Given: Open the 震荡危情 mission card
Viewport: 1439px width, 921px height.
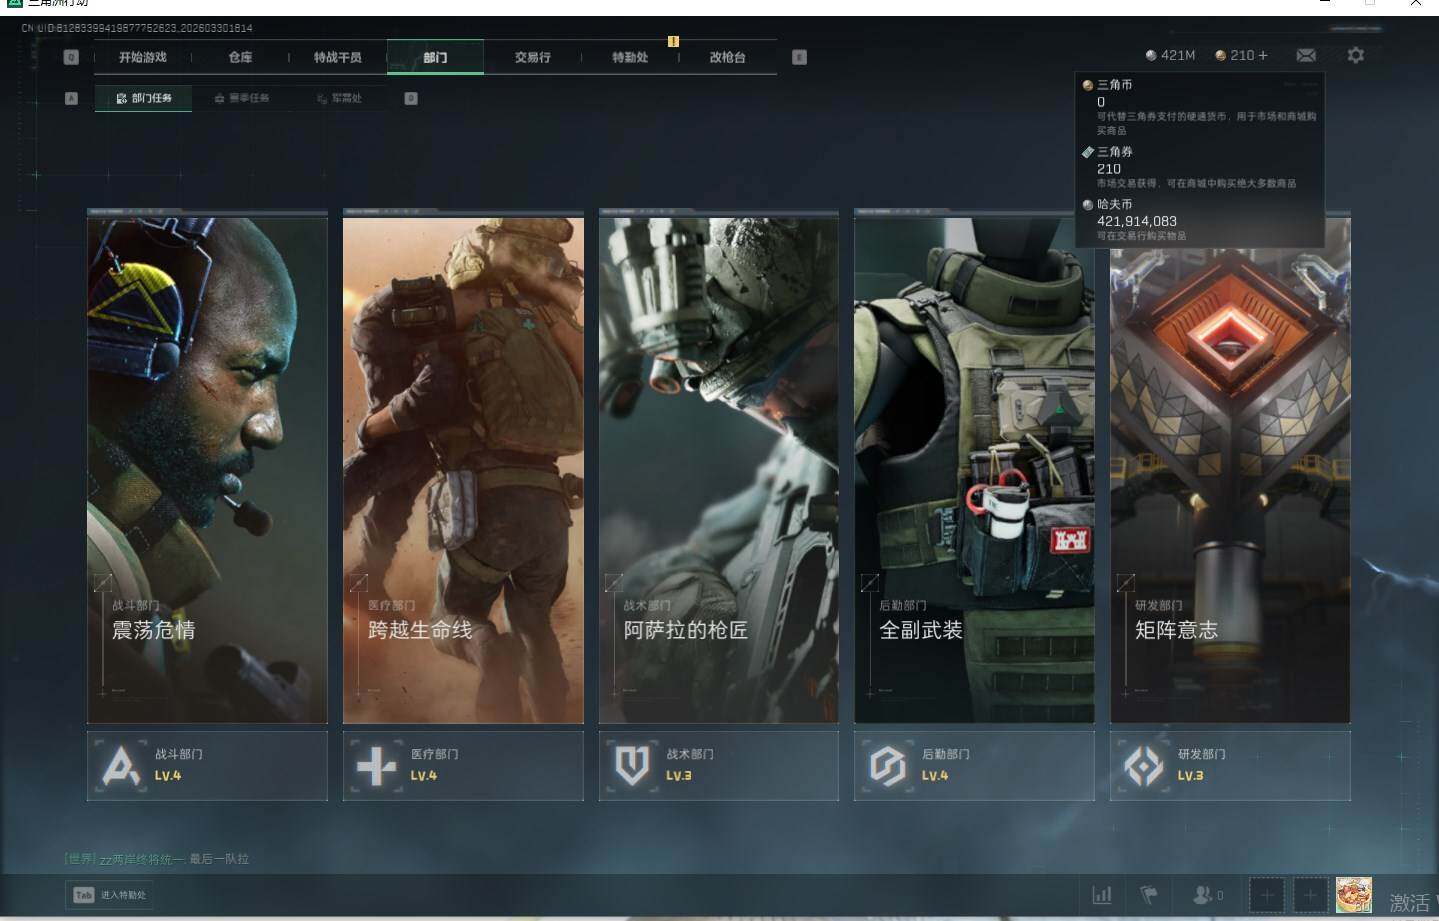Looking at the screenshot, I should click(207, 466).
